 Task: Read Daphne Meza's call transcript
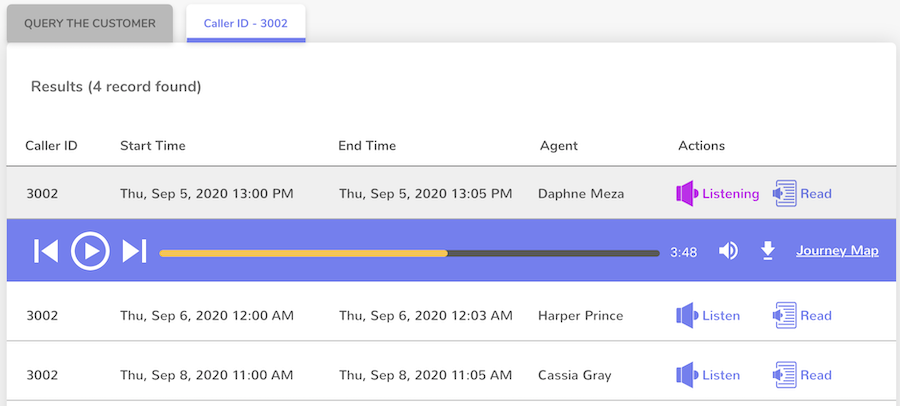point(816,194)
